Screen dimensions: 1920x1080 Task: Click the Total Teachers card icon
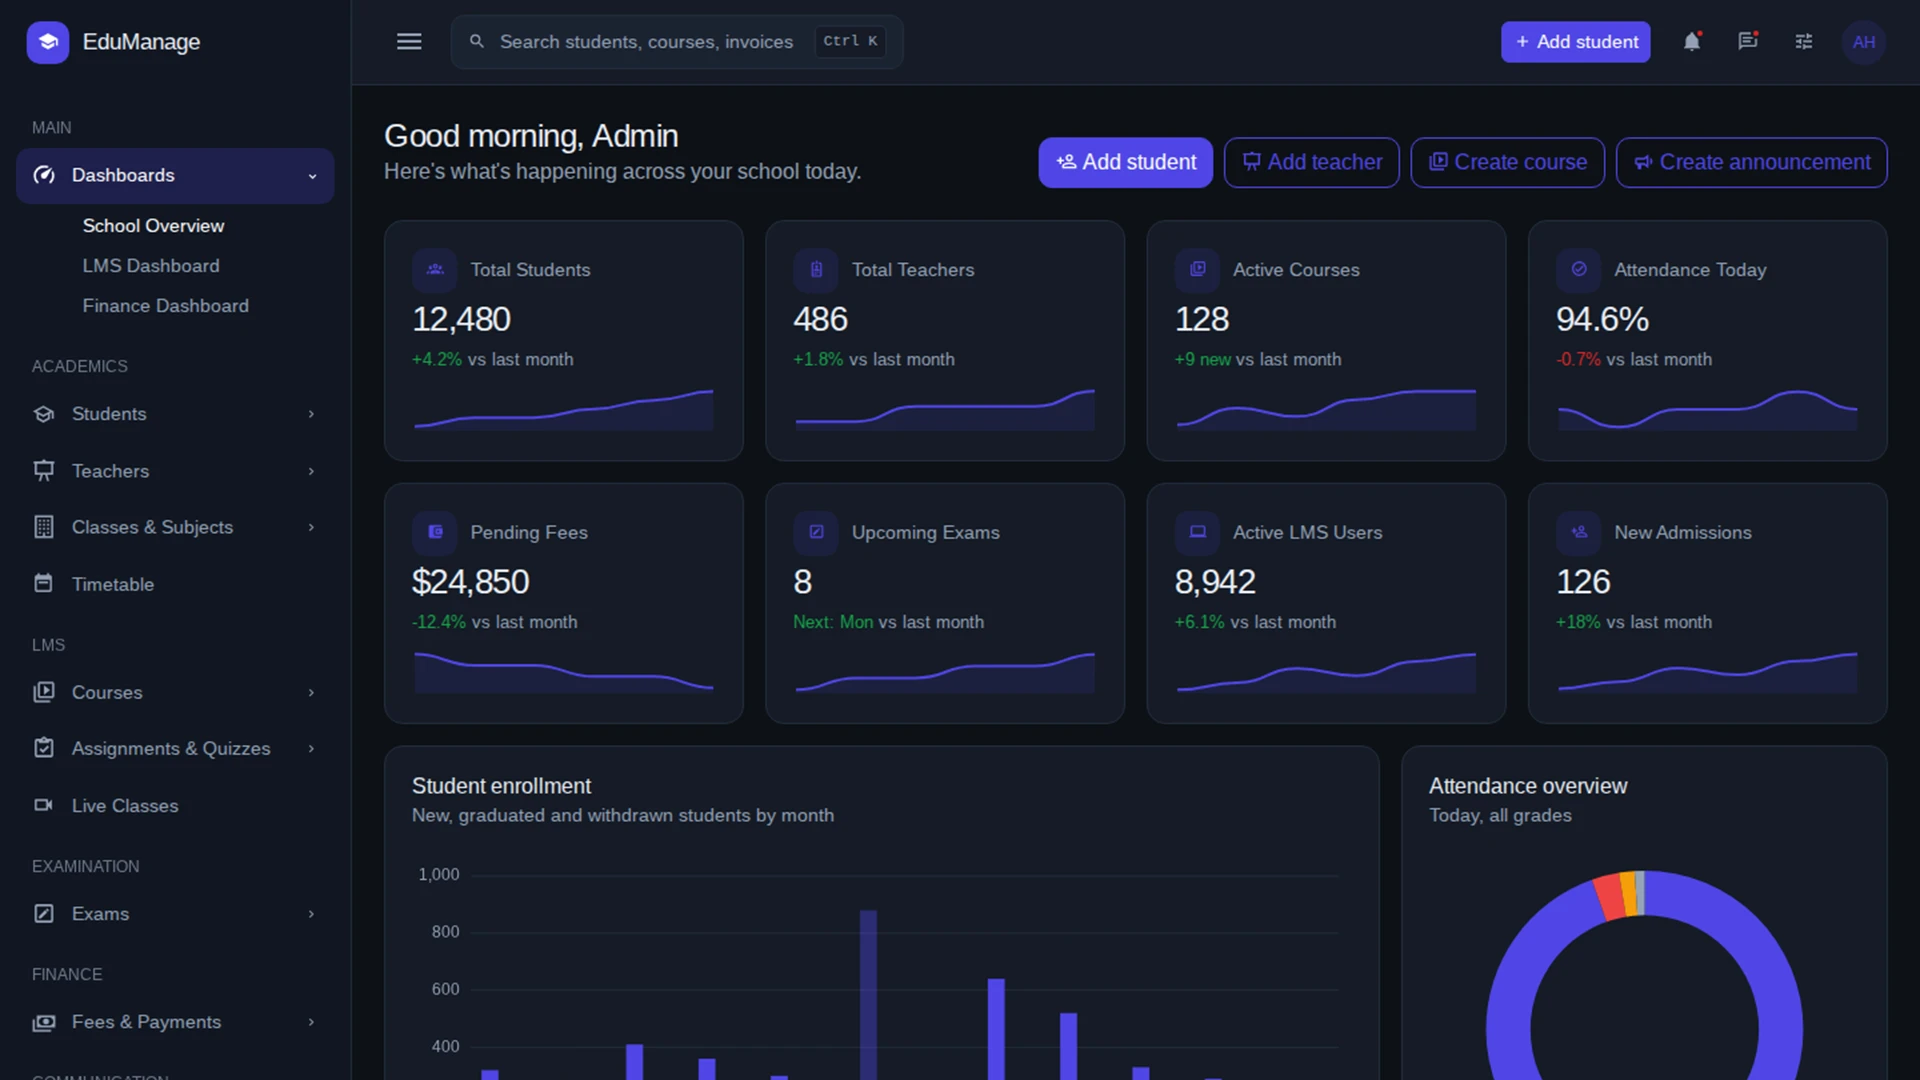point(816,270)
